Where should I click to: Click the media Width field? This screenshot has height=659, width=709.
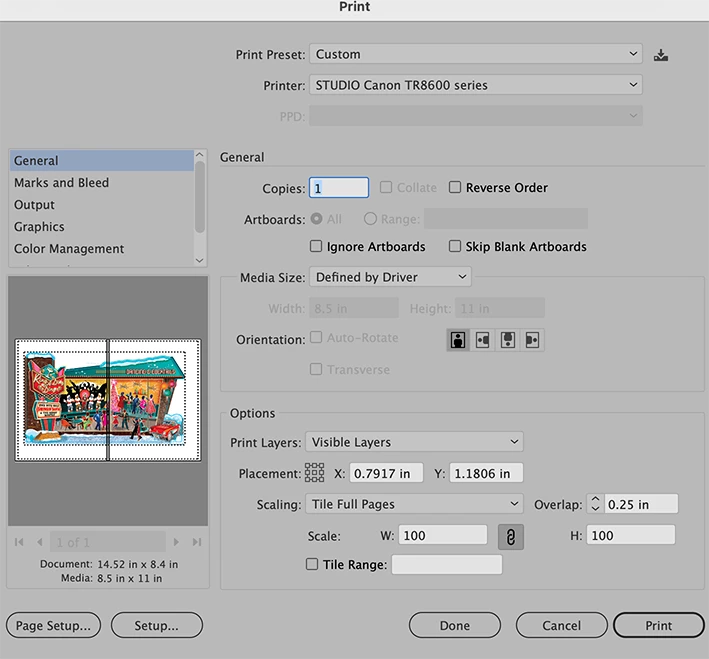[x=354, y=308]
